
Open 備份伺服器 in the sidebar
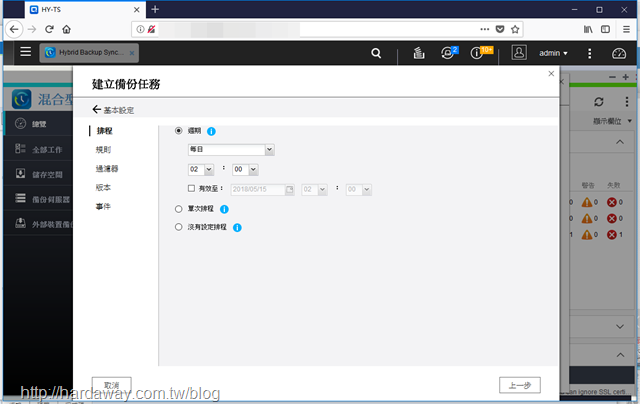click(38, 199)
